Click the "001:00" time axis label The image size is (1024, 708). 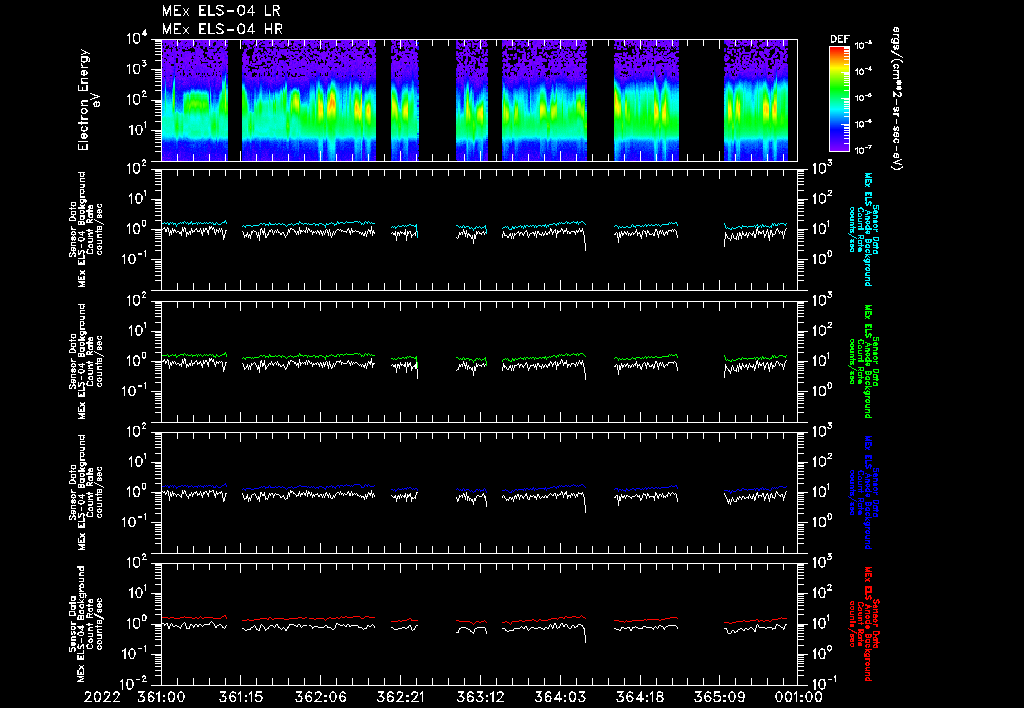799,698
